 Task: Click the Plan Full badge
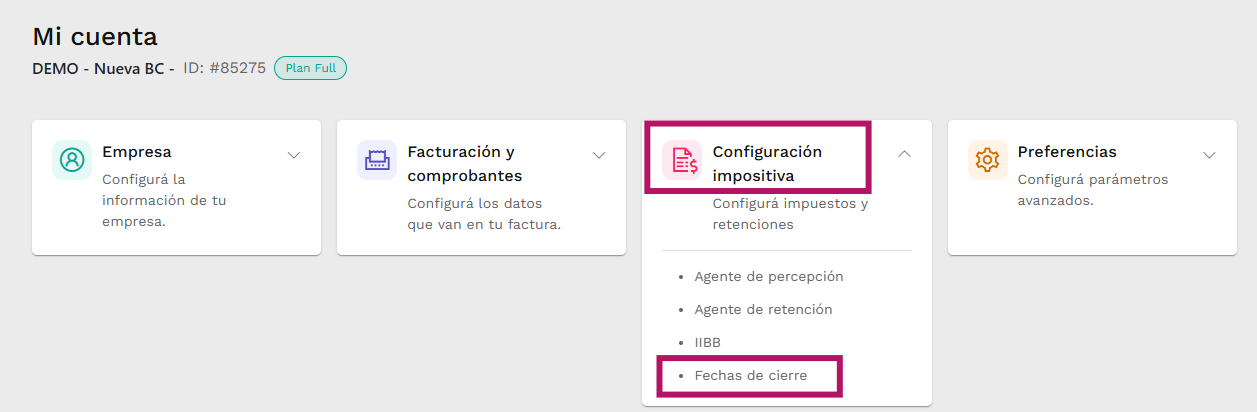(x=310, y=68)
